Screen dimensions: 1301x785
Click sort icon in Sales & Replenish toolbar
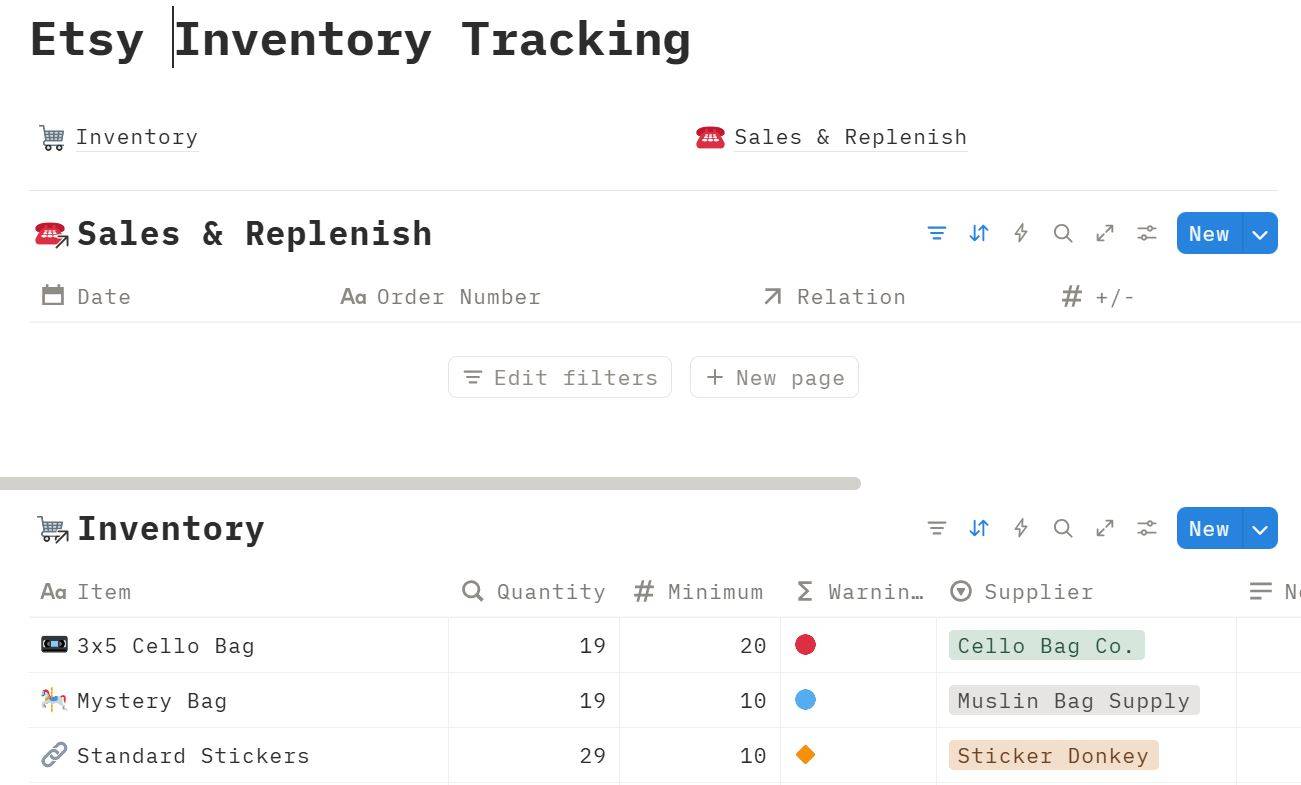point(979,234)
